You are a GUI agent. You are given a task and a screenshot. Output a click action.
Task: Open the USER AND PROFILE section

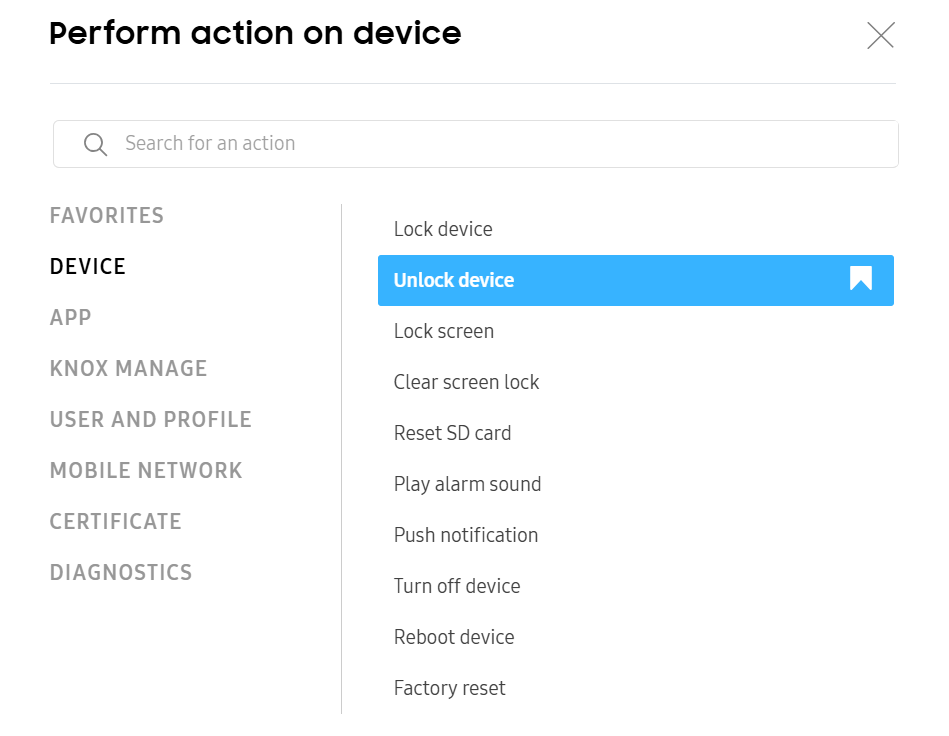[x=150, y=419]
